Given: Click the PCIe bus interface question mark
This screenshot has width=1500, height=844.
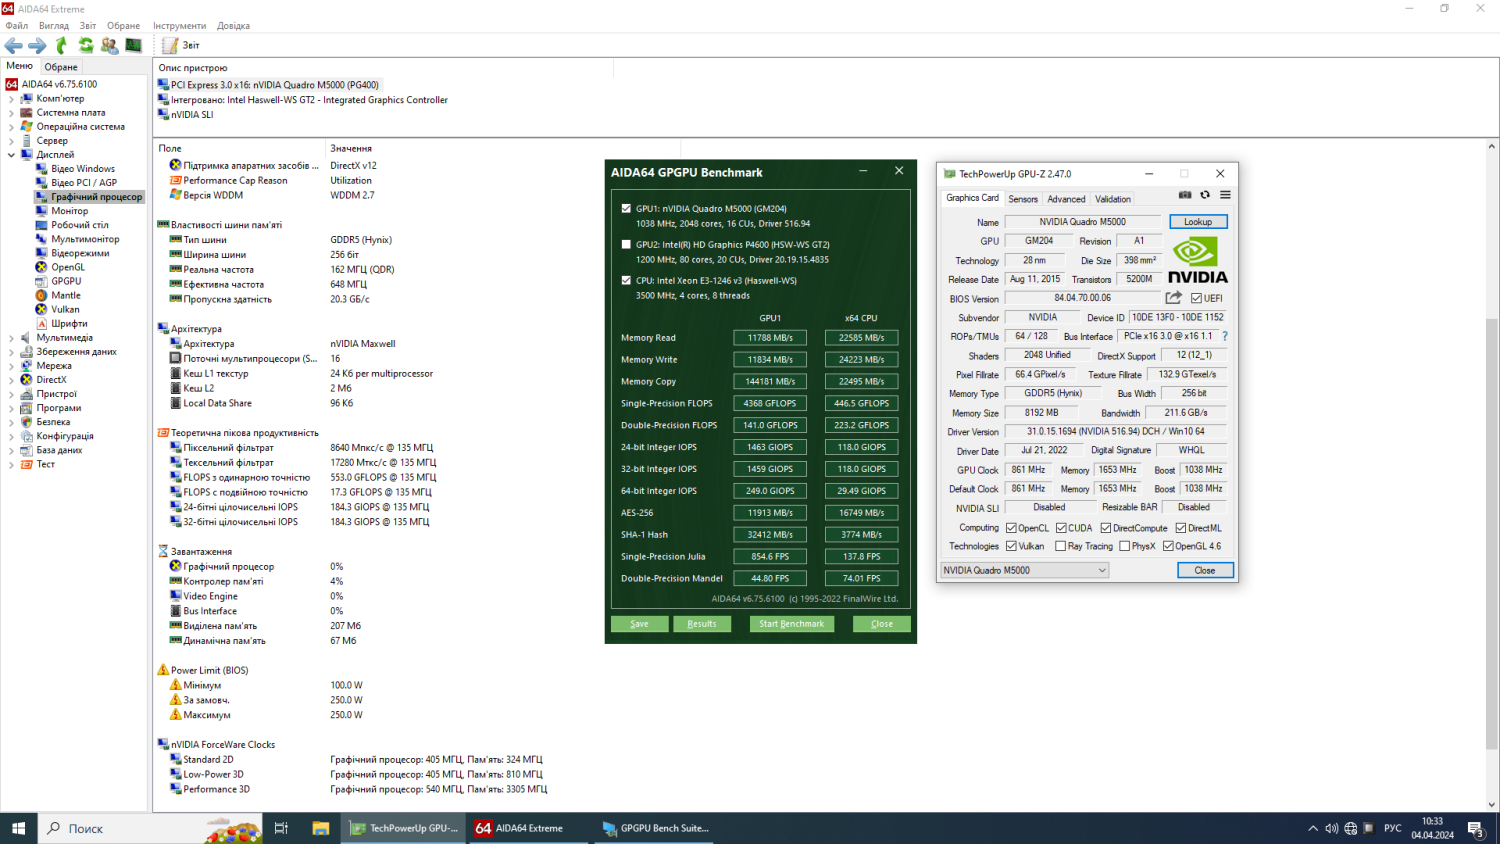Looking at the screenshot, I should [x=1225, y=336].
